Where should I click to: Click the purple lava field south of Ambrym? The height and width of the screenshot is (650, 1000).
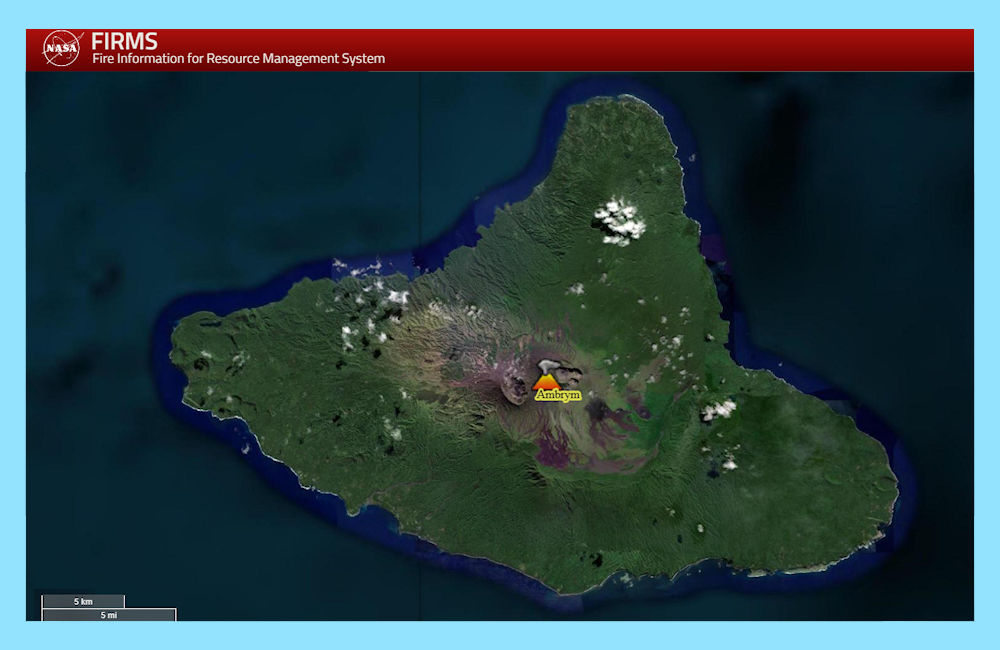tap(560, 455)
